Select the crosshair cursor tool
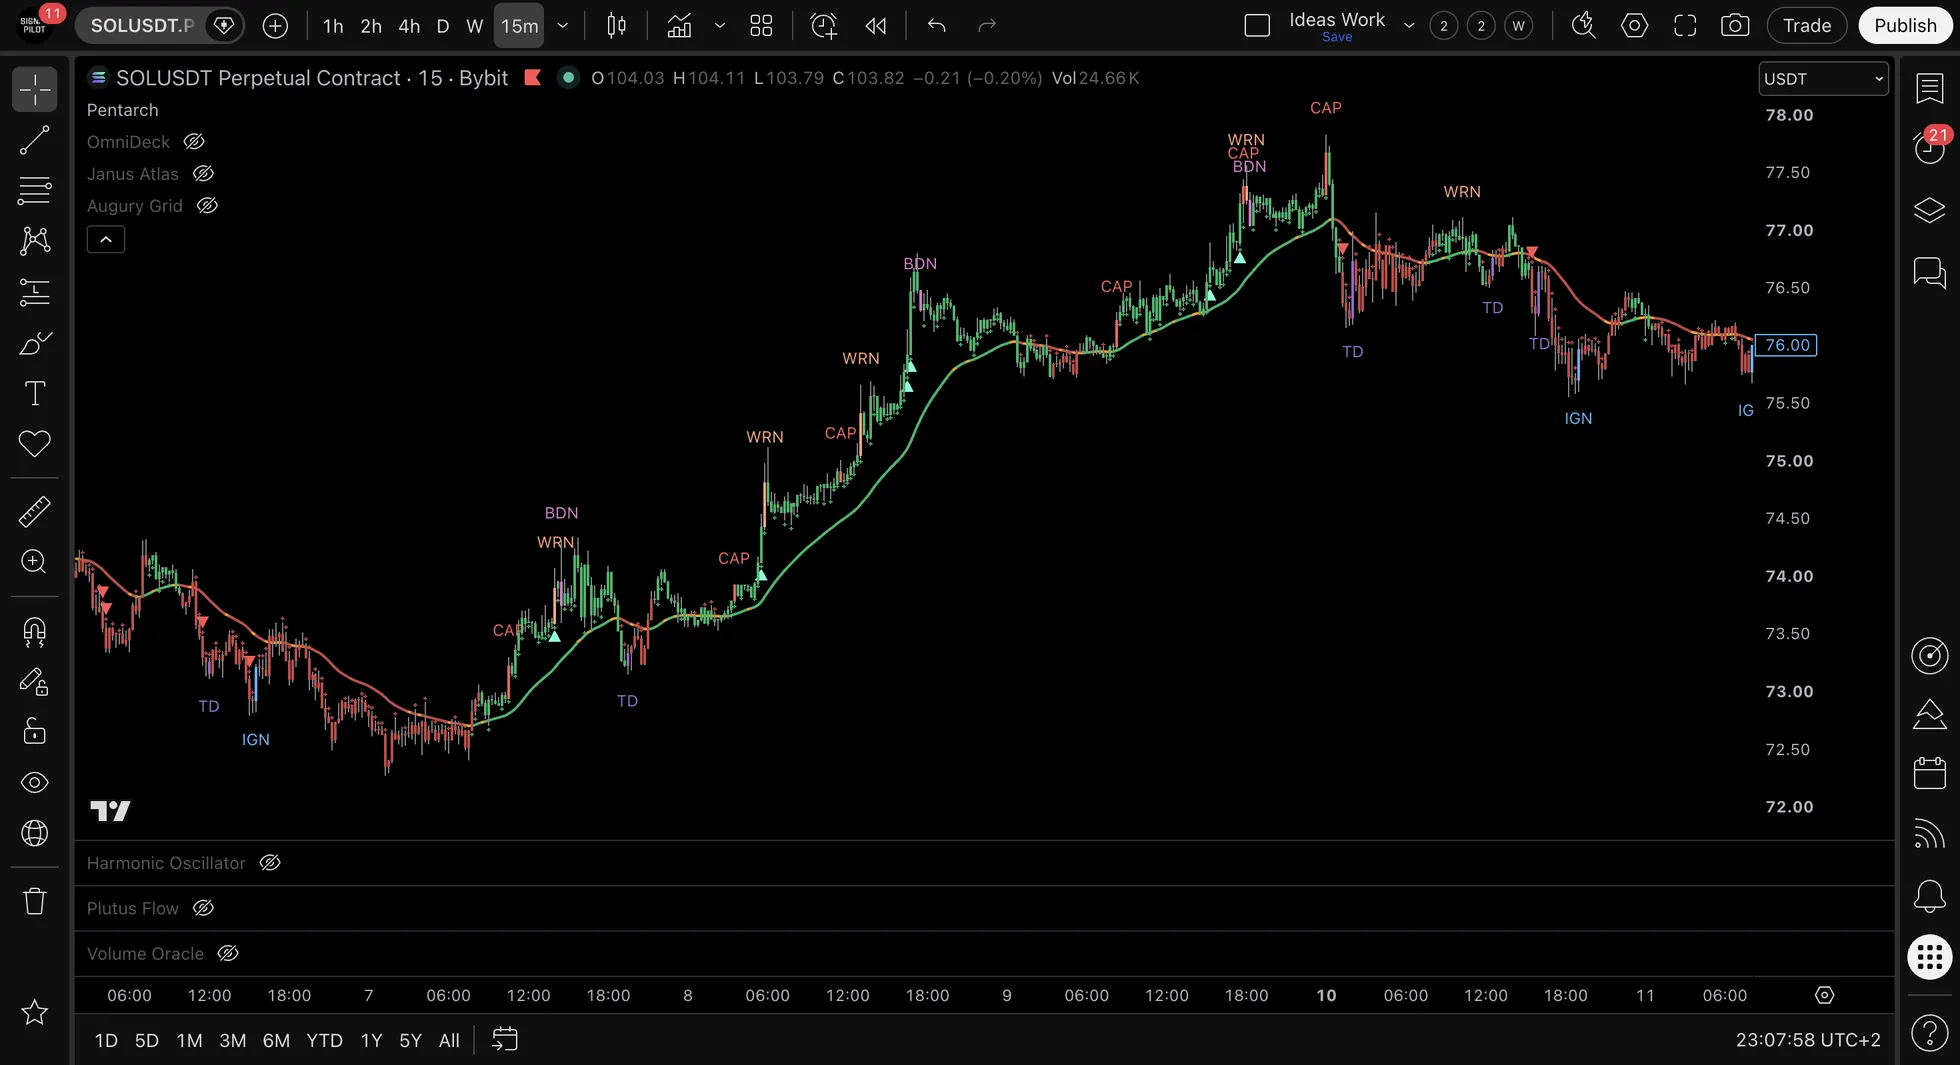1960x1065 pixels. 34,90
